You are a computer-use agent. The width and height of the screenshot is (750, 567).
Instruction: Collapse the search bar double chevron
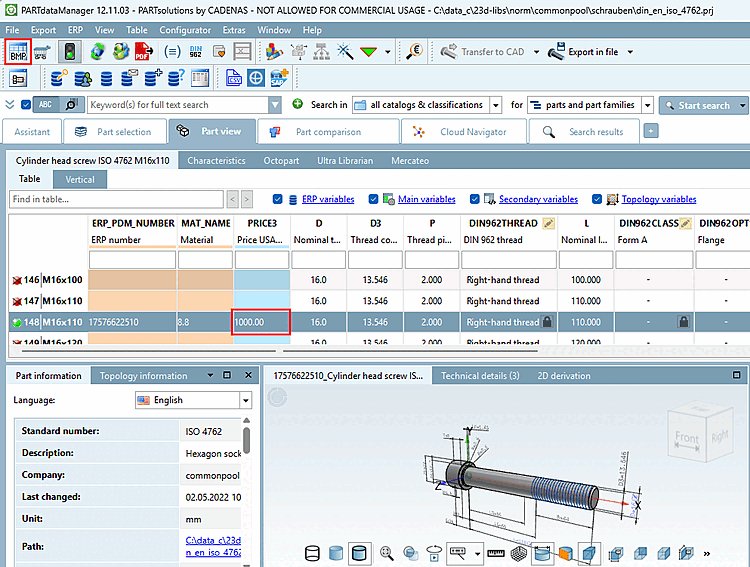10,104
